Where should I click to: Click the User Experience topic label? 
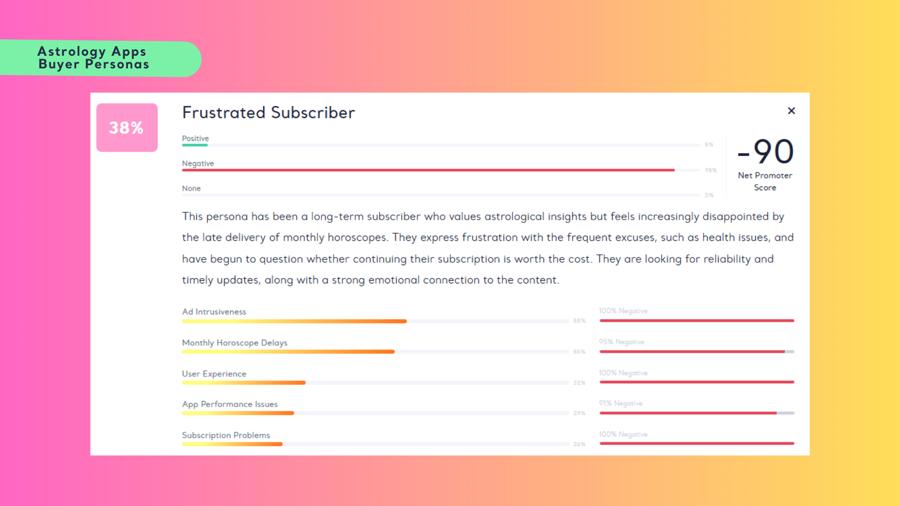pyautogui.click(x=214, y=374)
